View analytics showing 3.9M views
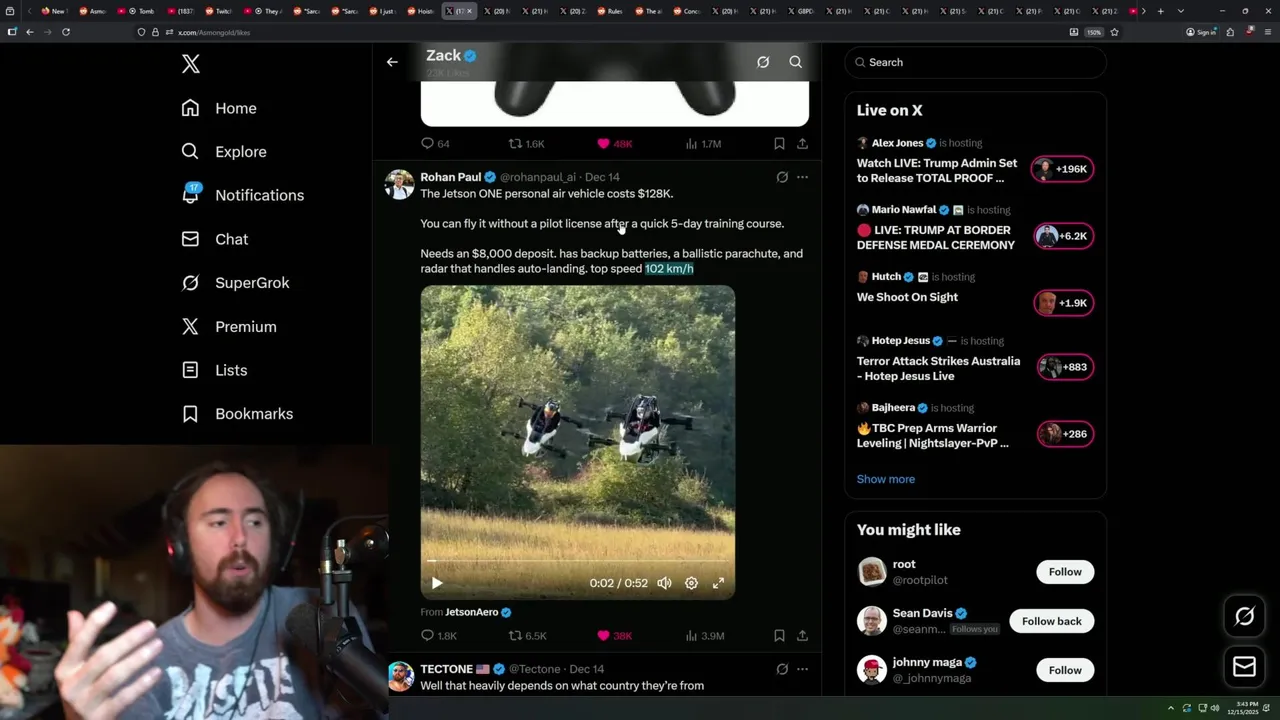 point(705,636)
